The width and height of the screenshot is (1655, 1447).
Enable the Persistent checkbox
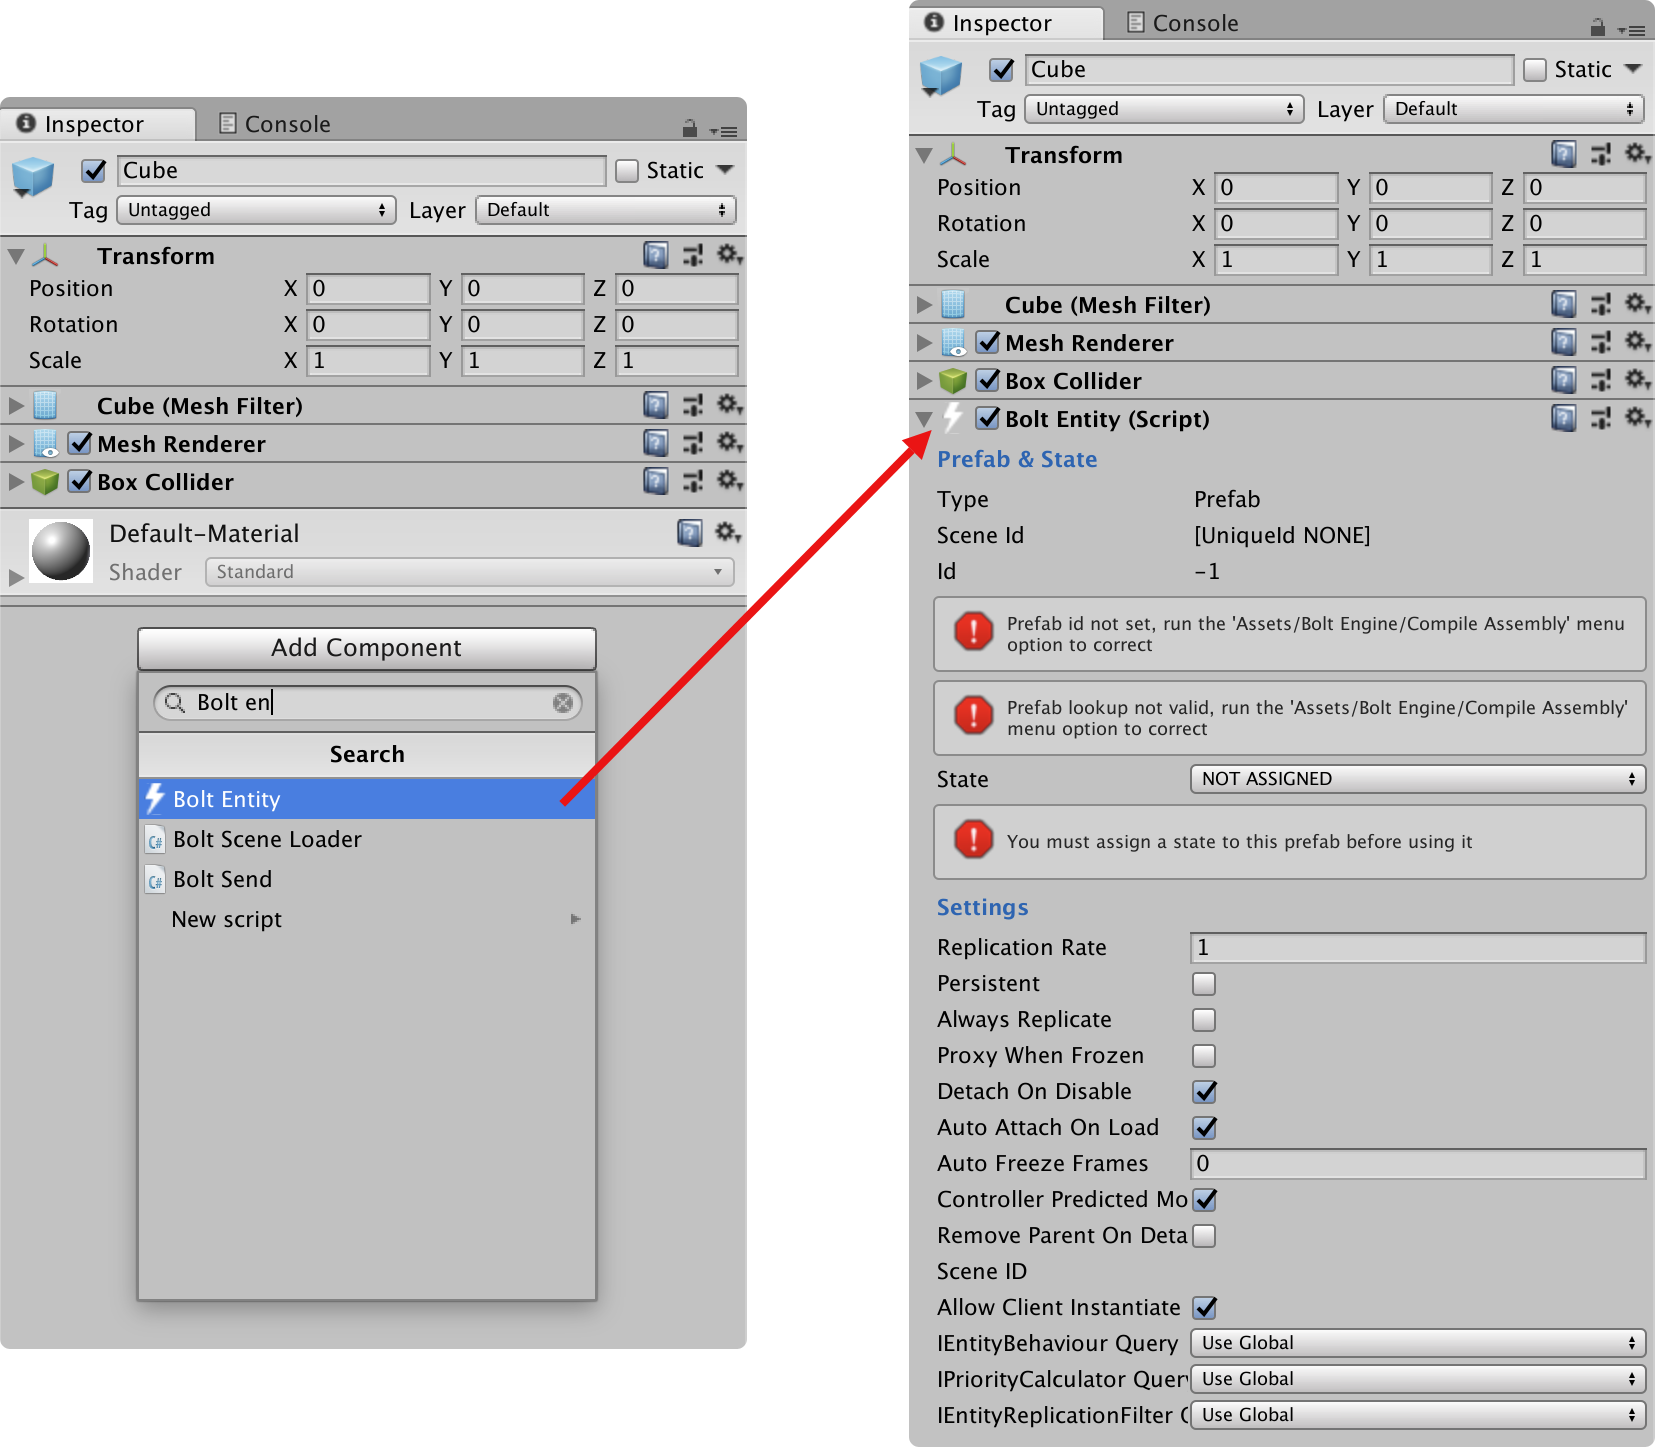point(1204,984)
